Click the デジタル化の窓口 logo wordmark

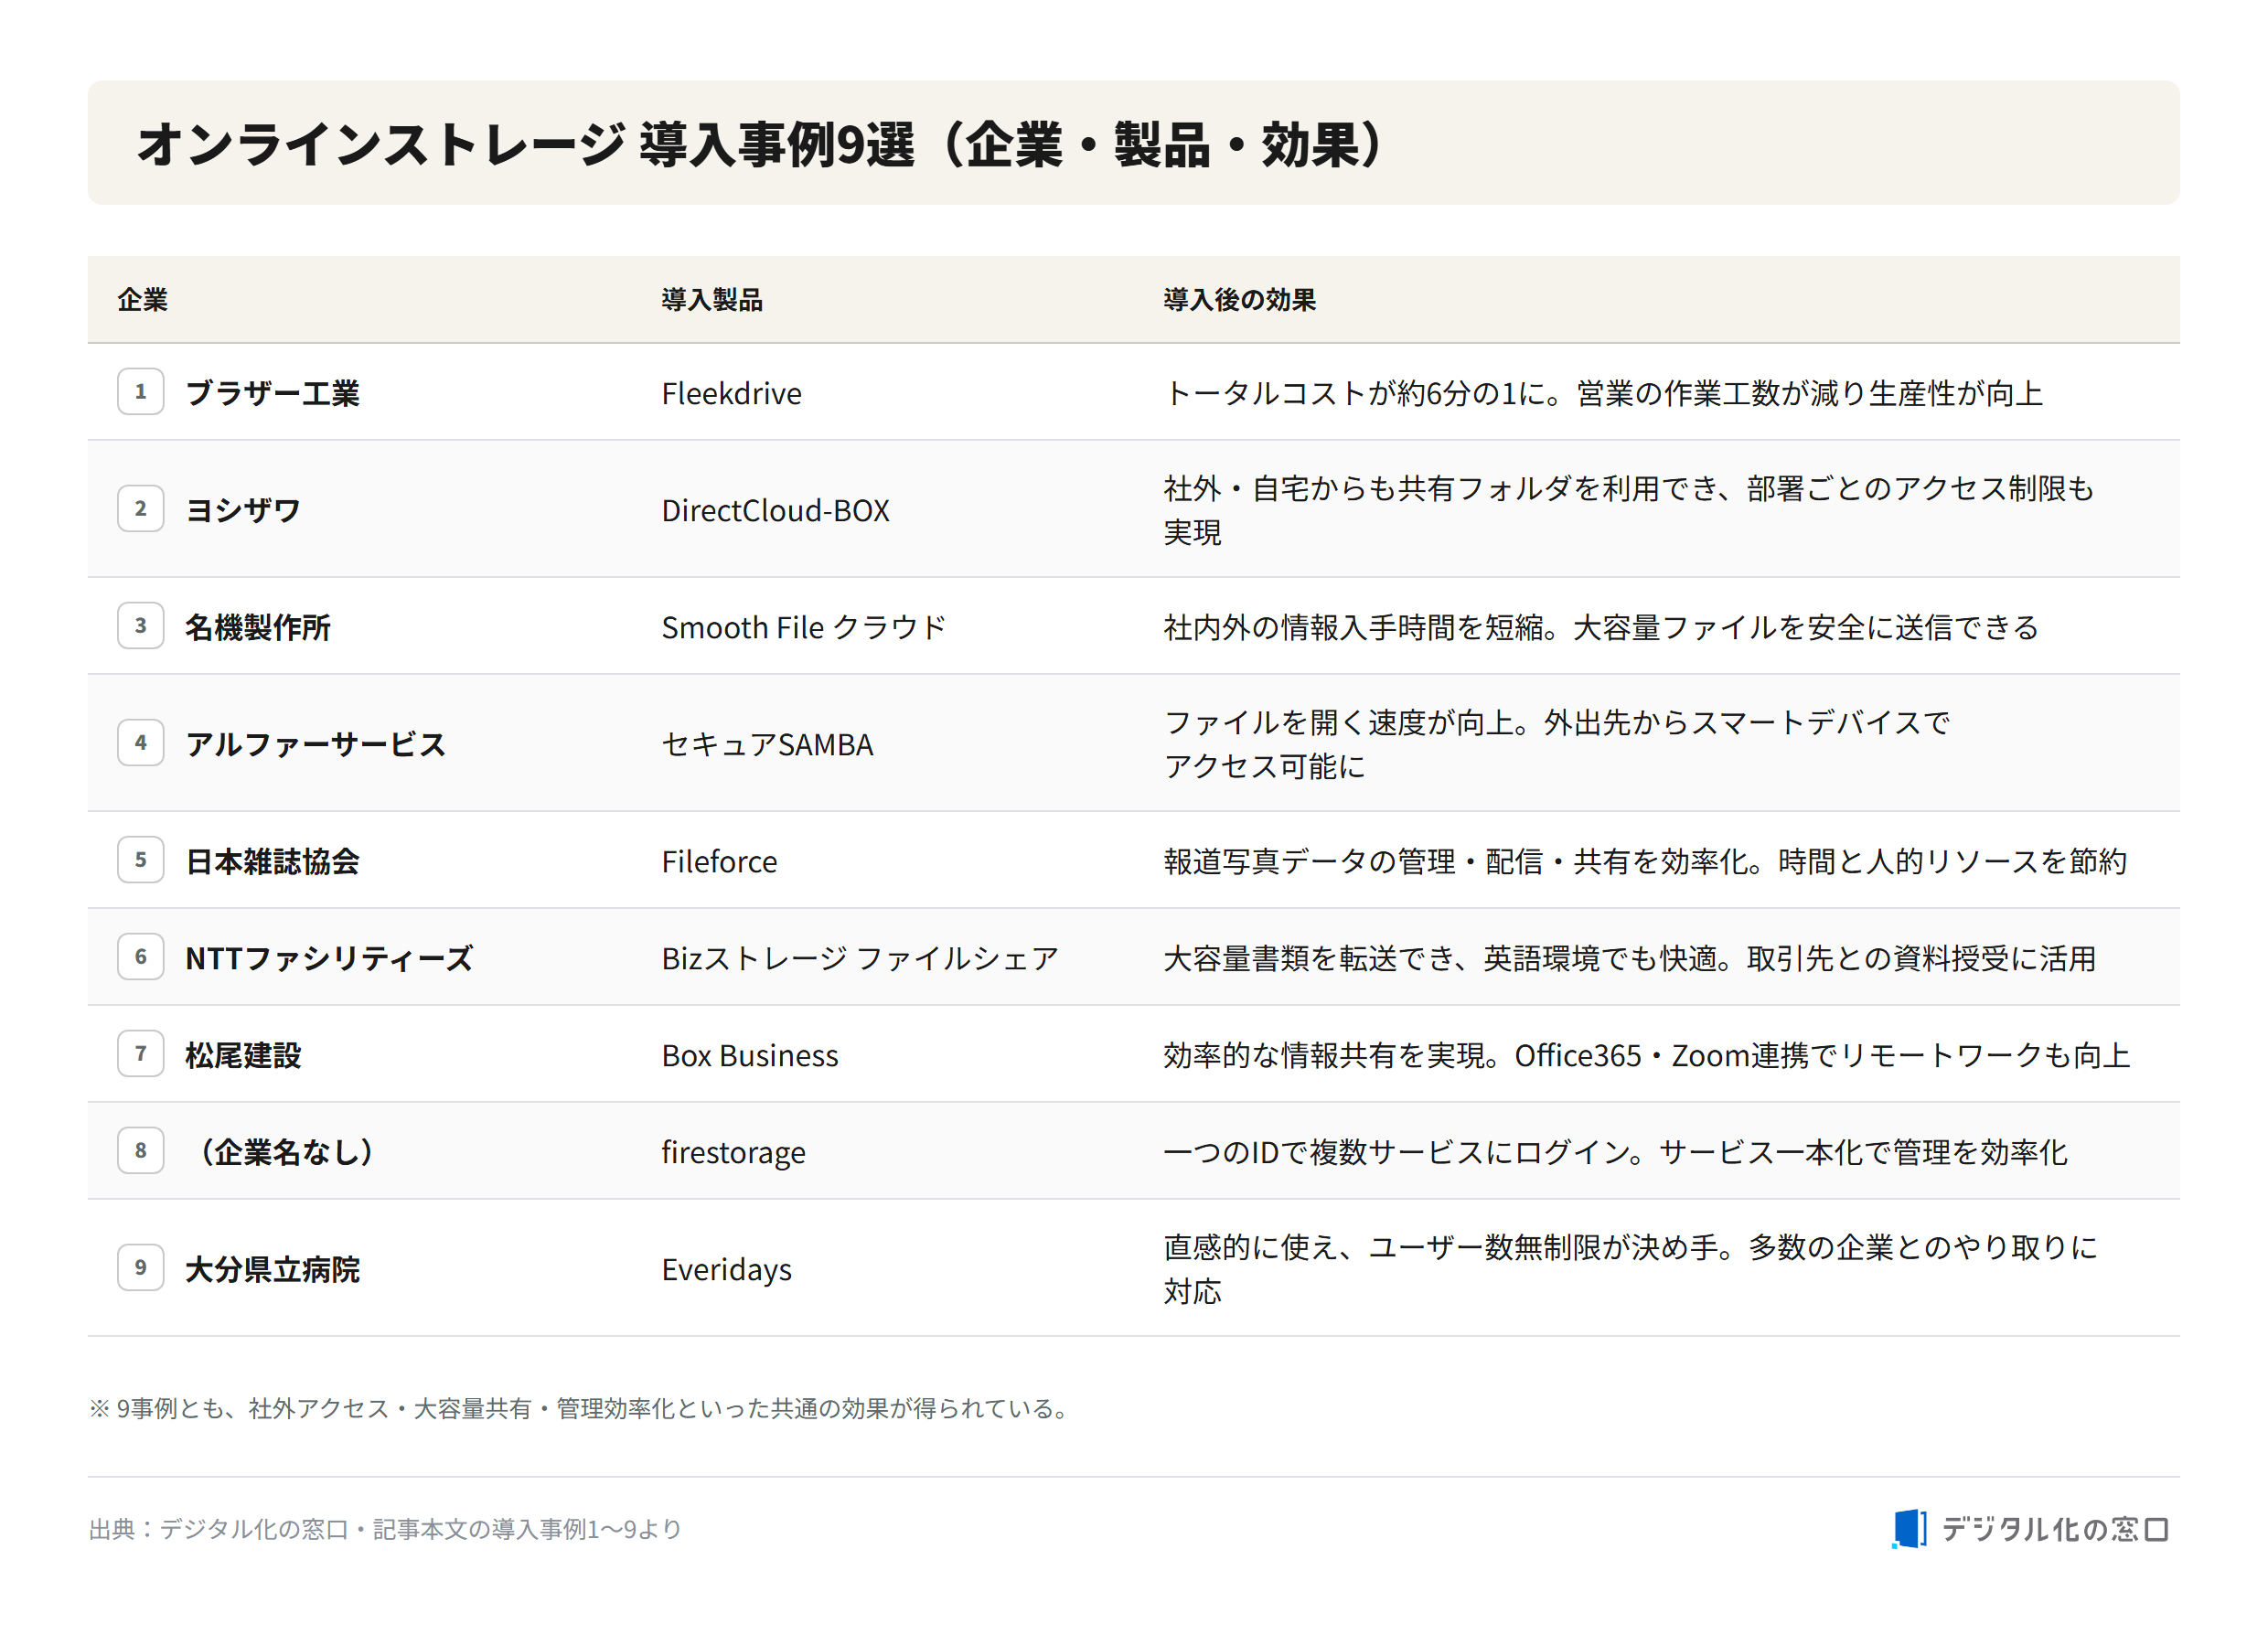point(2055,1529)
